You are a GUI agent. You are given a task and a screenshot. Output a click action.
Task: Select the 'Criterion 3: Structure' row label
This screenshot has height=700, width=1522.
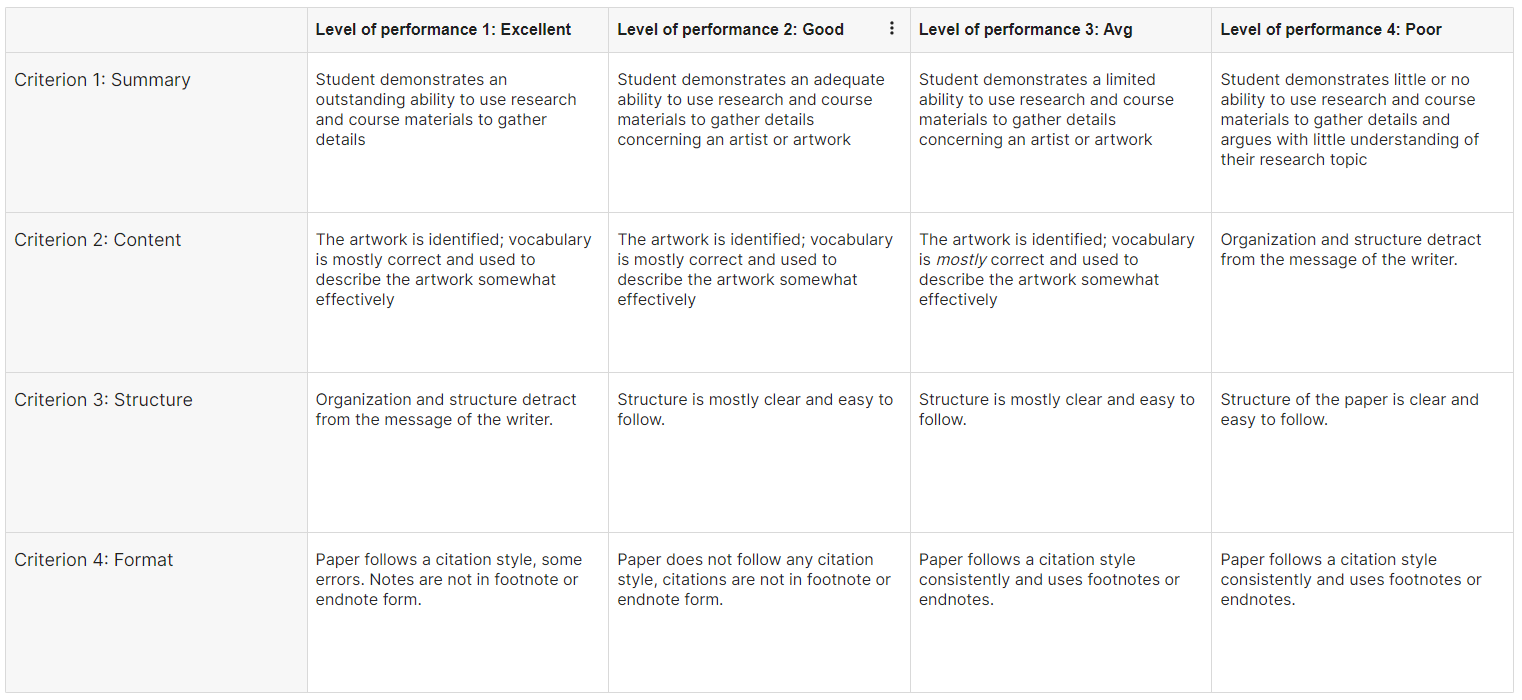(103, 400)
